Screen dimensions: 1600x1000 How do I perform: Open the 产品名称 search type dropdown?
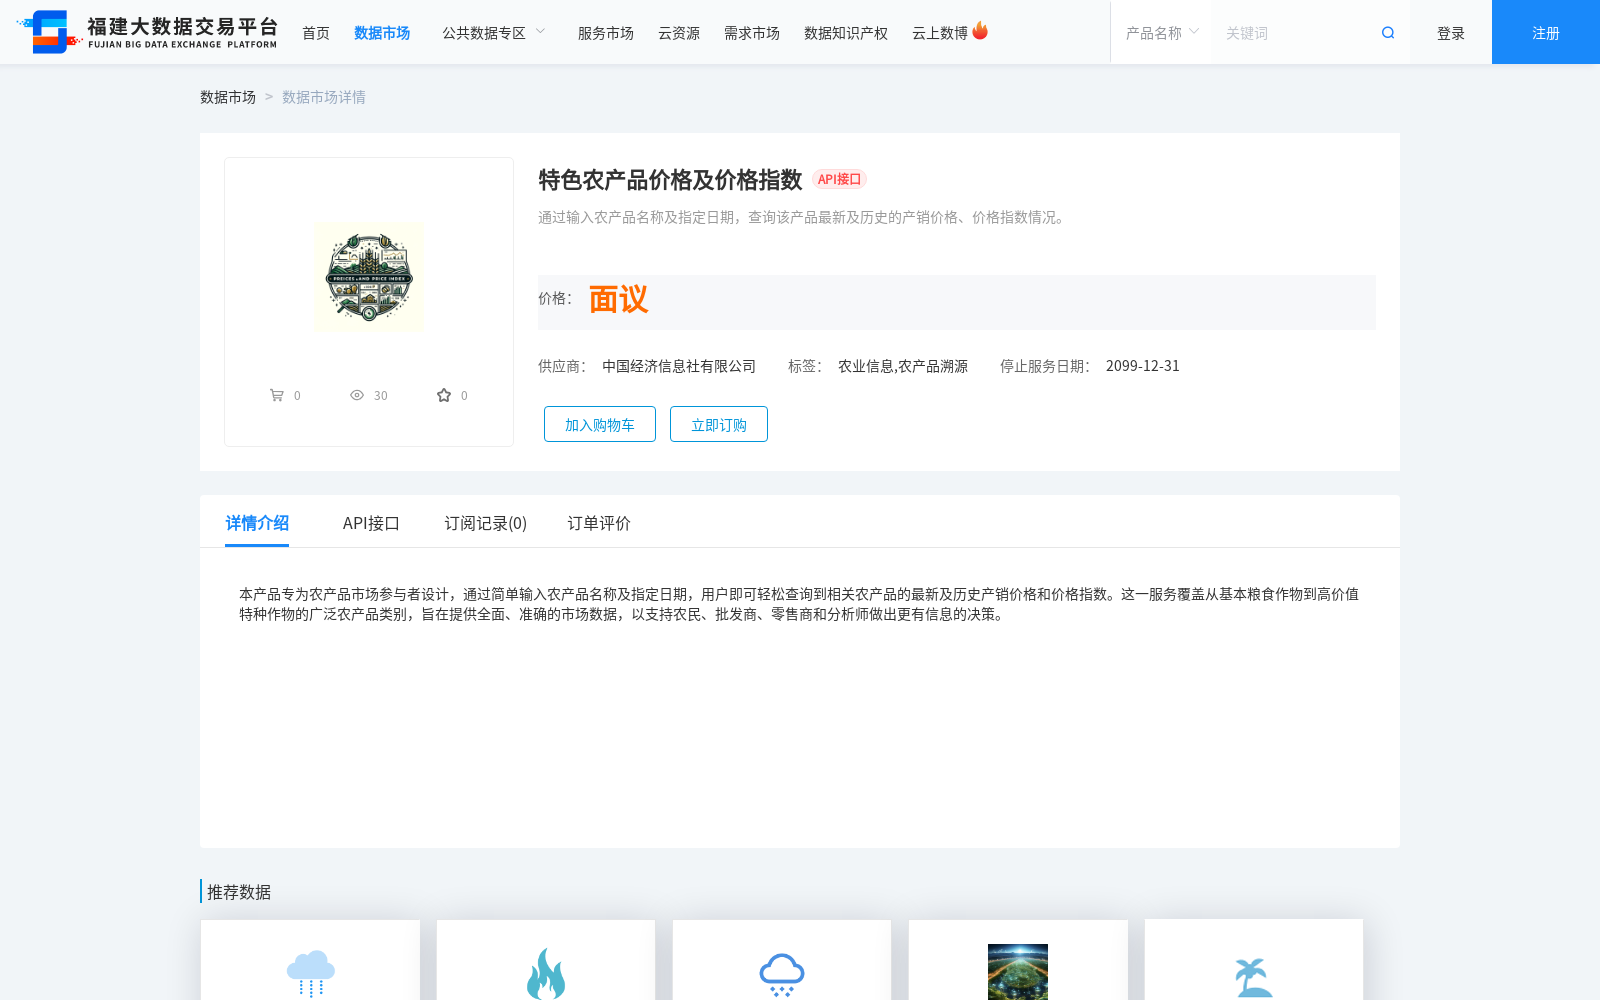coord(1161,33)
